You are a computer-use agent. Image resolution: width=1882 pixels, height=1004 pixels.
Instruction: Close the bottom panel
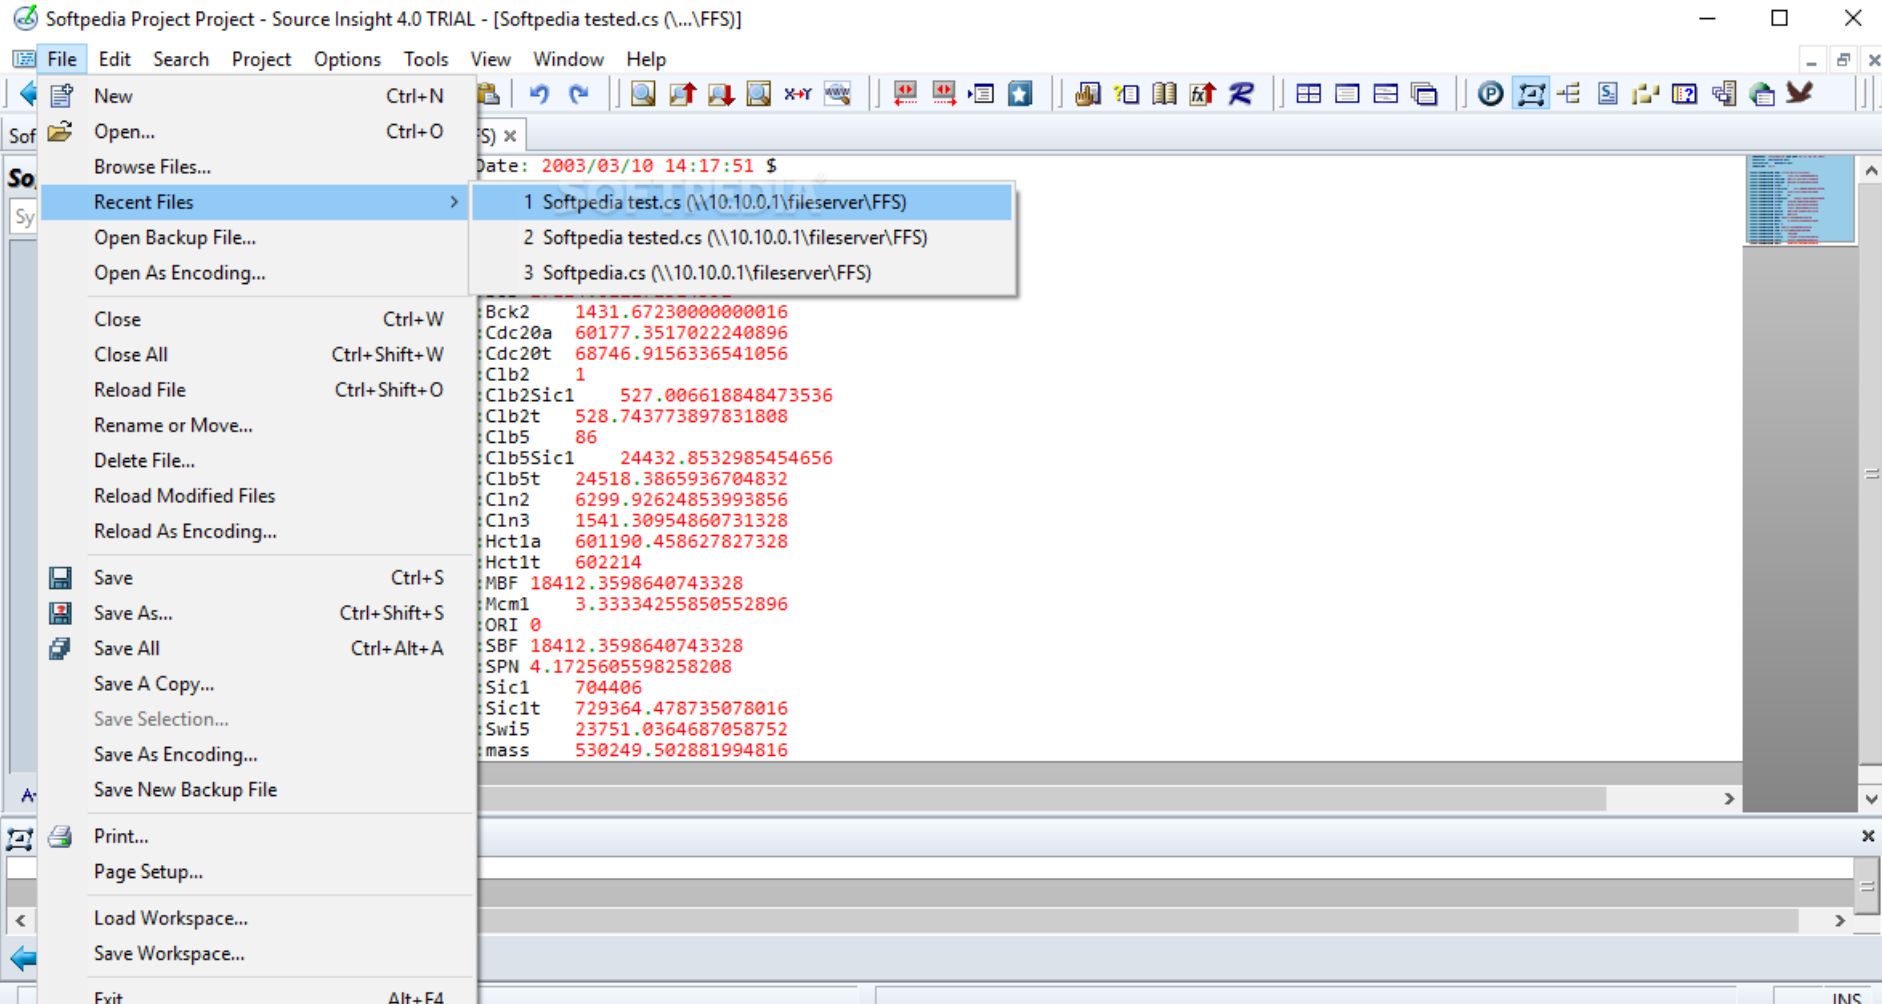(x=1867, y=836)
